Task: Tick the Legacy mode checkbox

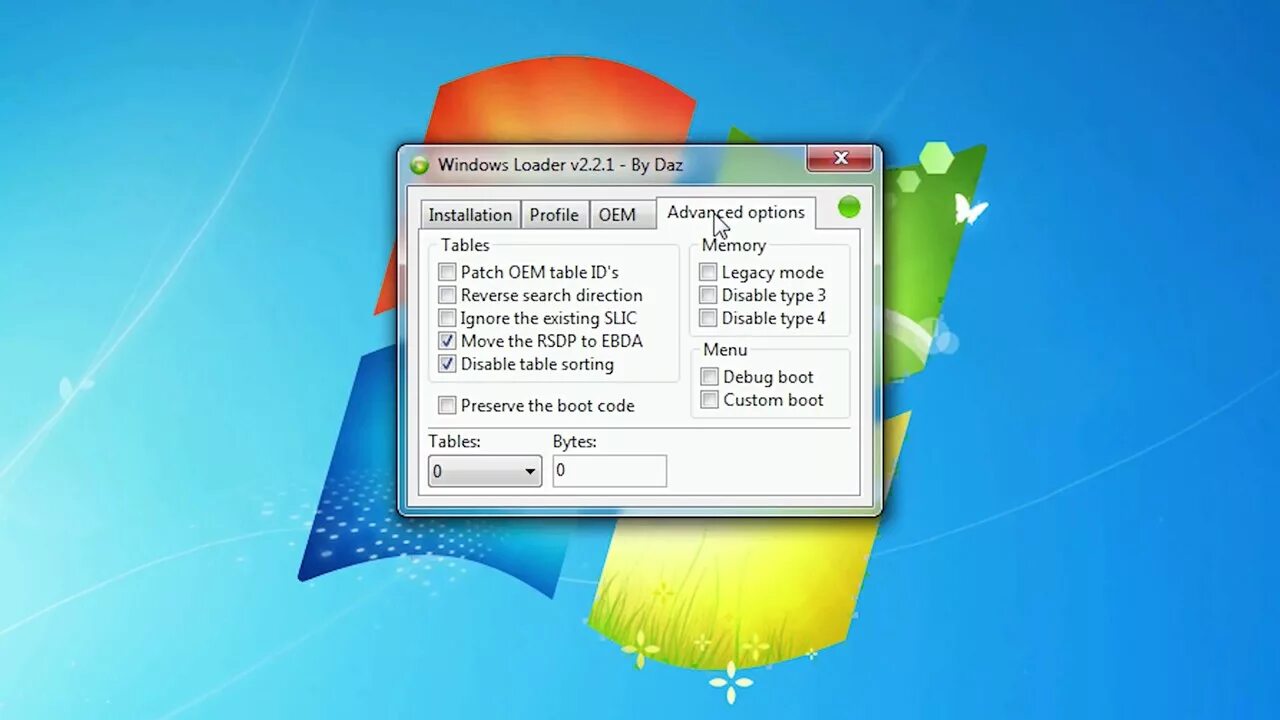Action: coord(708,272)
